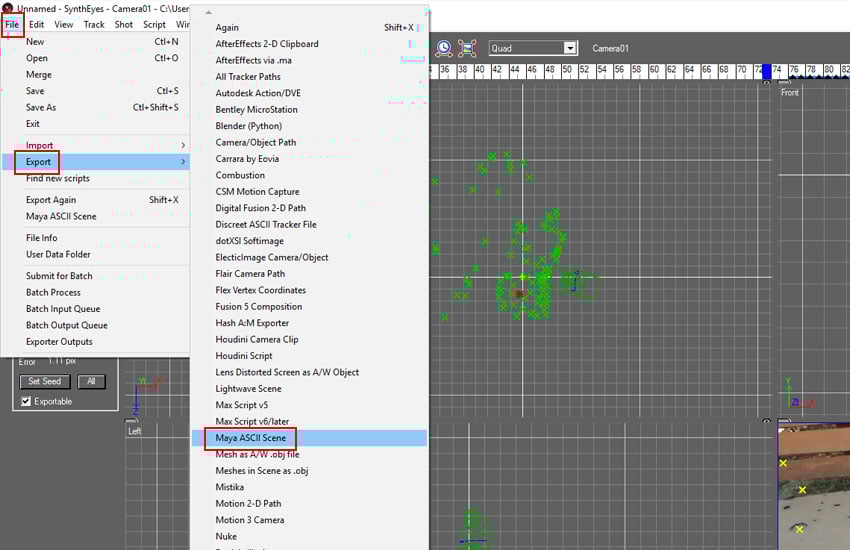
Task: Expand the Export submenu
Action: 96,161
